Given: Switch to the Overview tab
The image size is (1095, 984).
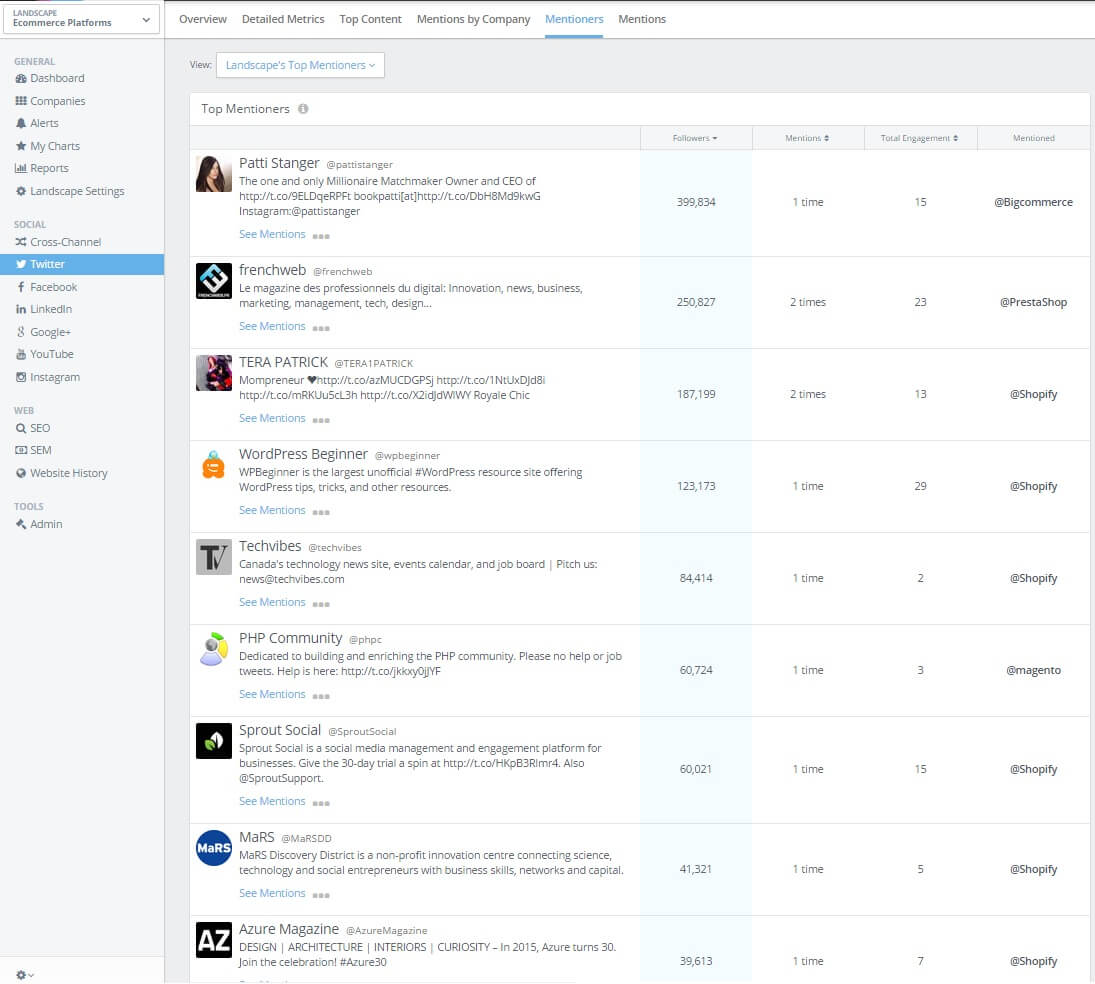Looking at the screenshot, I should pos(203,19).
